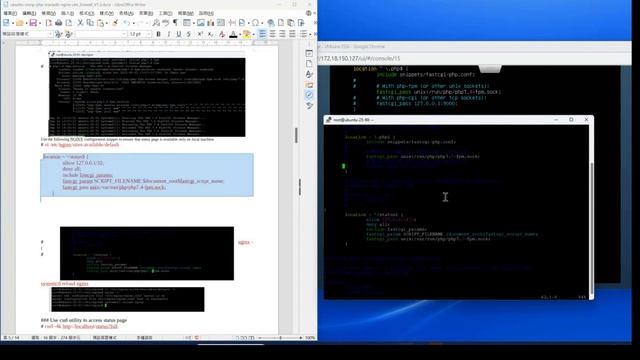Screen dimensions: 640x360
Task: Click the Open folder icon in Writer toolbar
Action: [19, 23]
